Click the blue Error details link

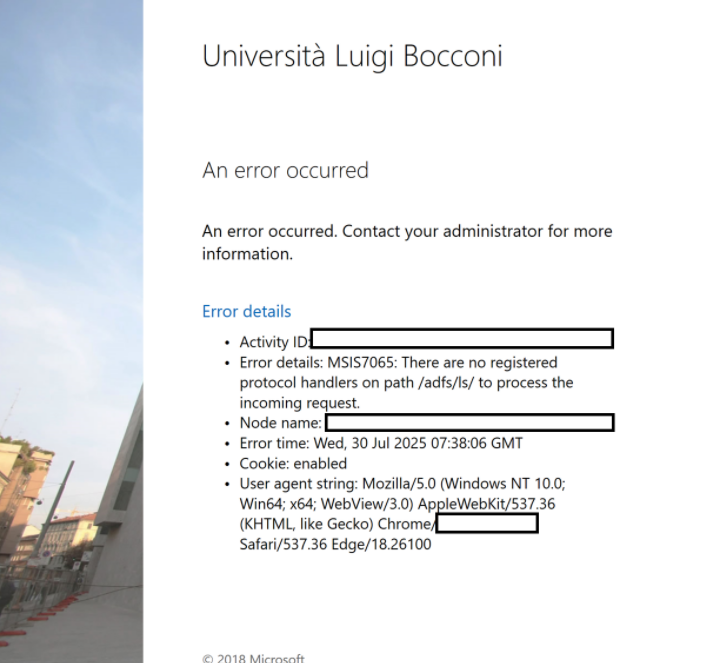click(x=247, y=312)
